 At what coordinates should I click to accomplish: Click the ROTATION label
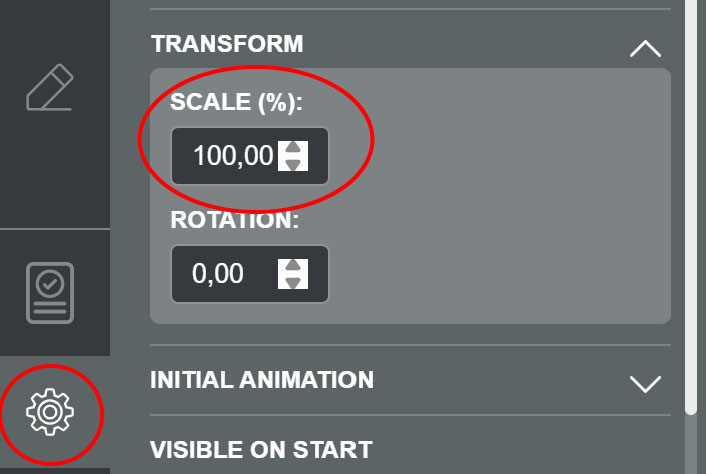click(235, 220)
